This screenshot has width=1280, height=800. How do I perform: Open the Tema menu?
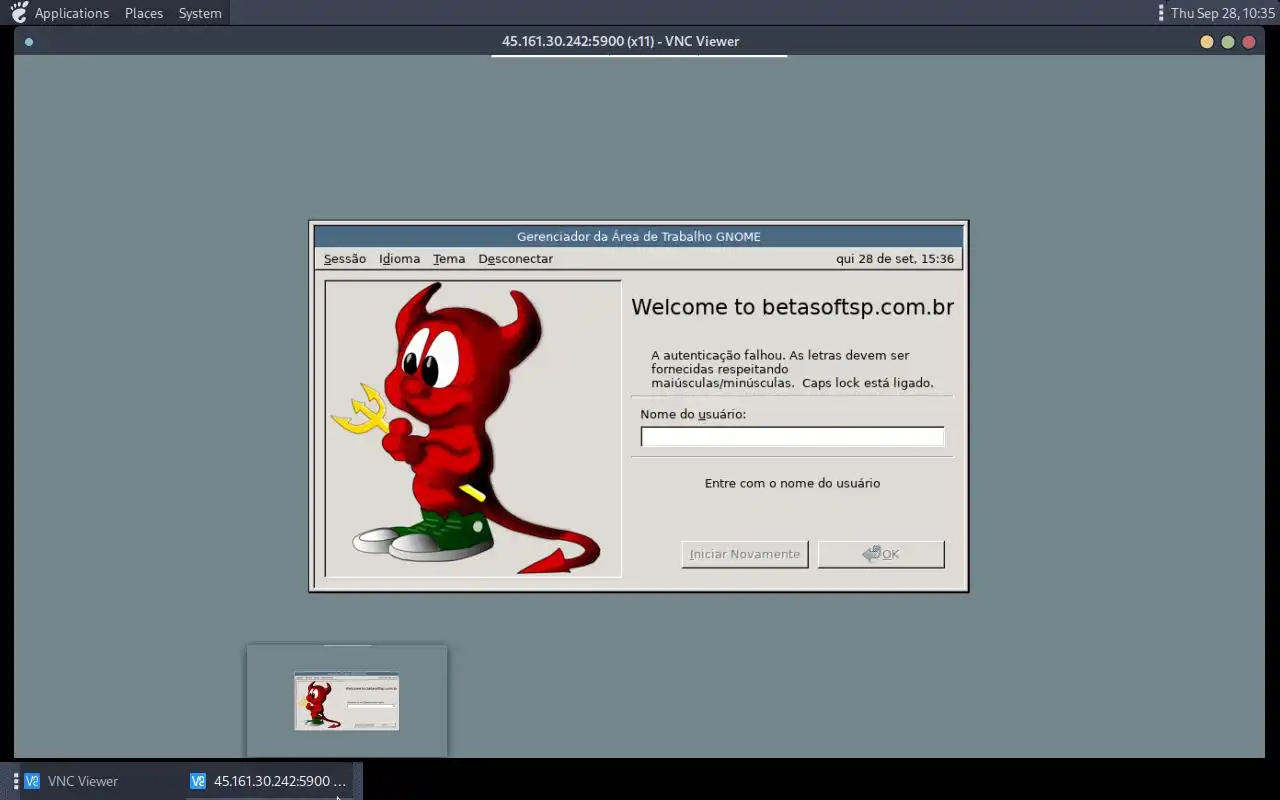[x=449, y=259]
